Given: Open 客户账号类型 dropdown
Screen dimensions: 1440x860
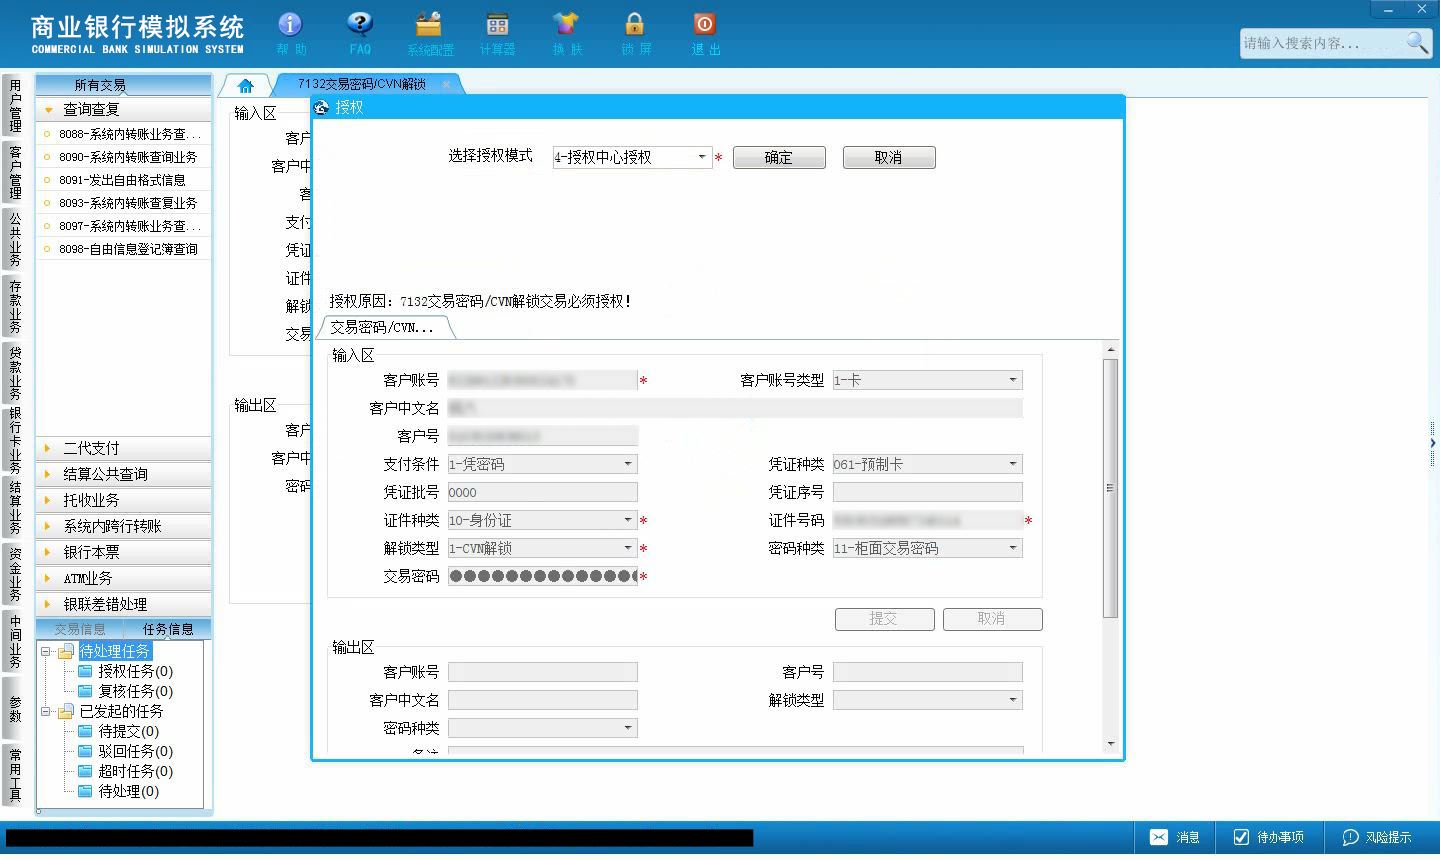Looking at the screenshot, I should tap(1013, 380).
